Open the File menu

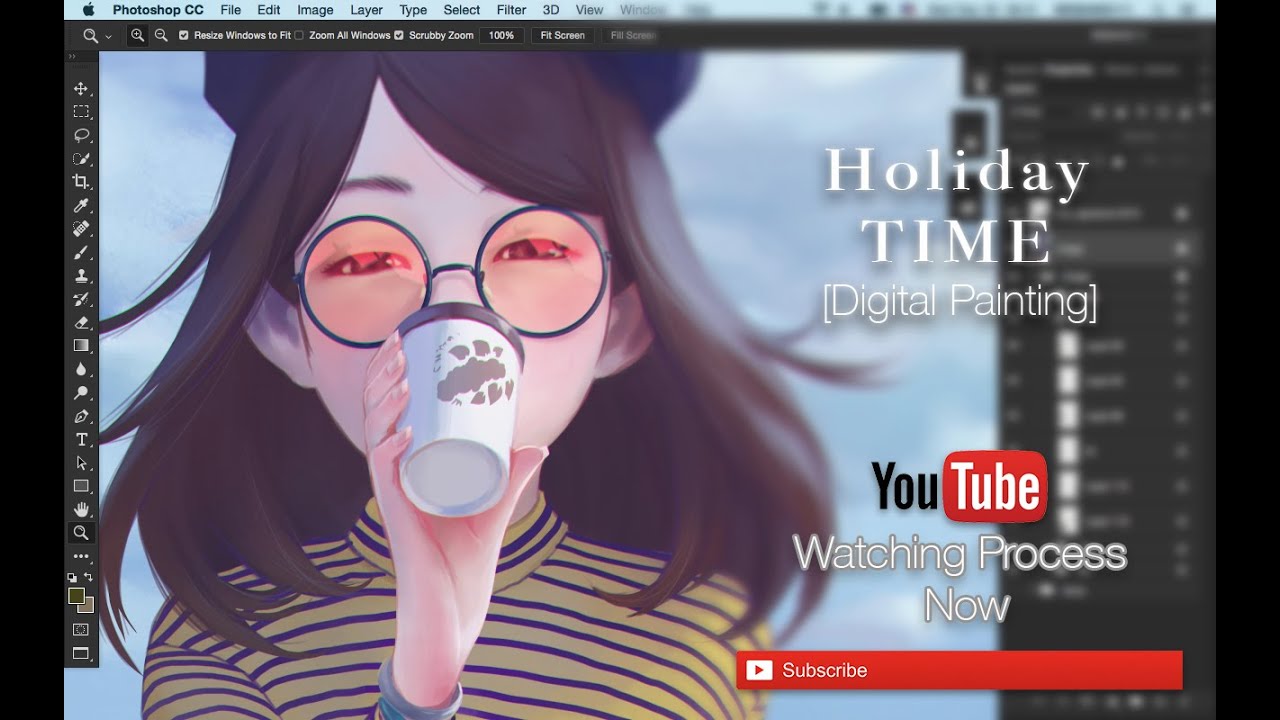(x=230, y=10)
